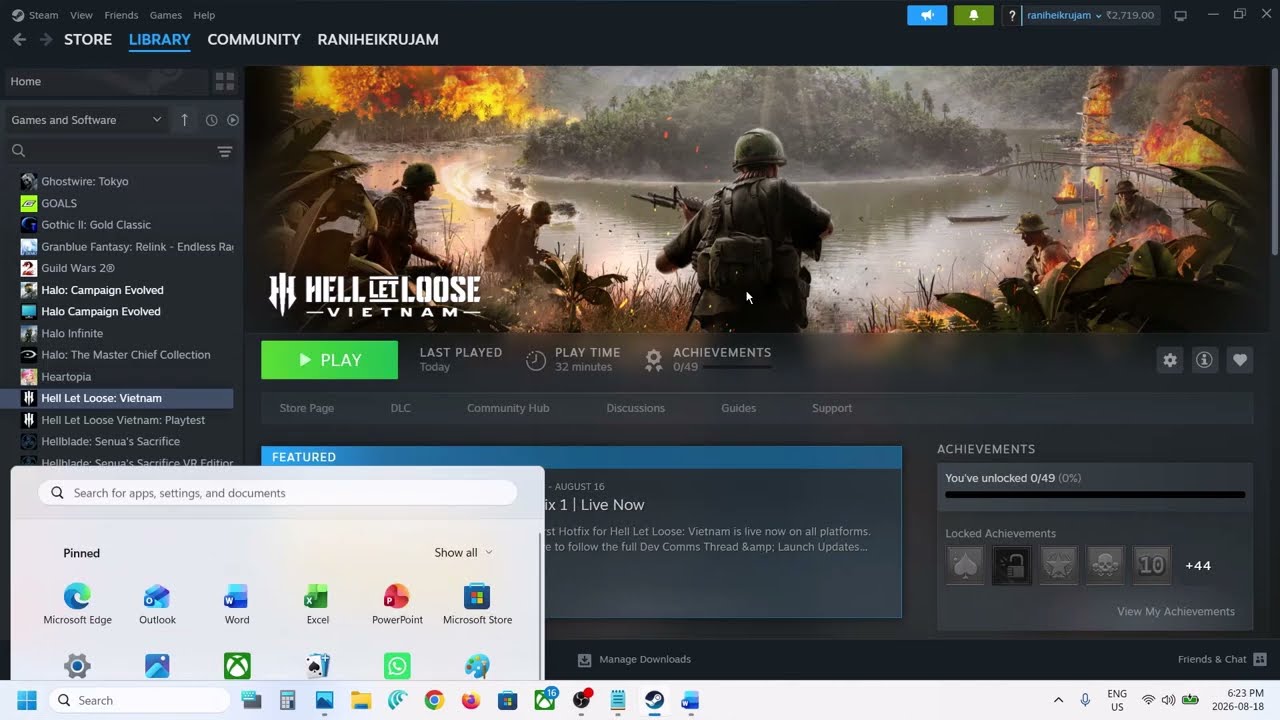Select Hell Let Loose Vietnam: Playtest icon
The height and width of the screenshot is (720, 1280).
click(29, 420)
